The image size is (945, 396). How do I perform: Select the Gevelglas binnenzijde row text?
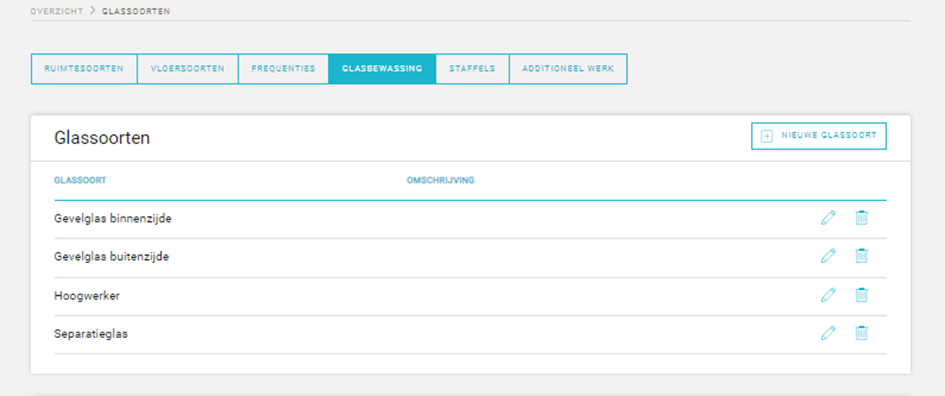tap(113, 219)
